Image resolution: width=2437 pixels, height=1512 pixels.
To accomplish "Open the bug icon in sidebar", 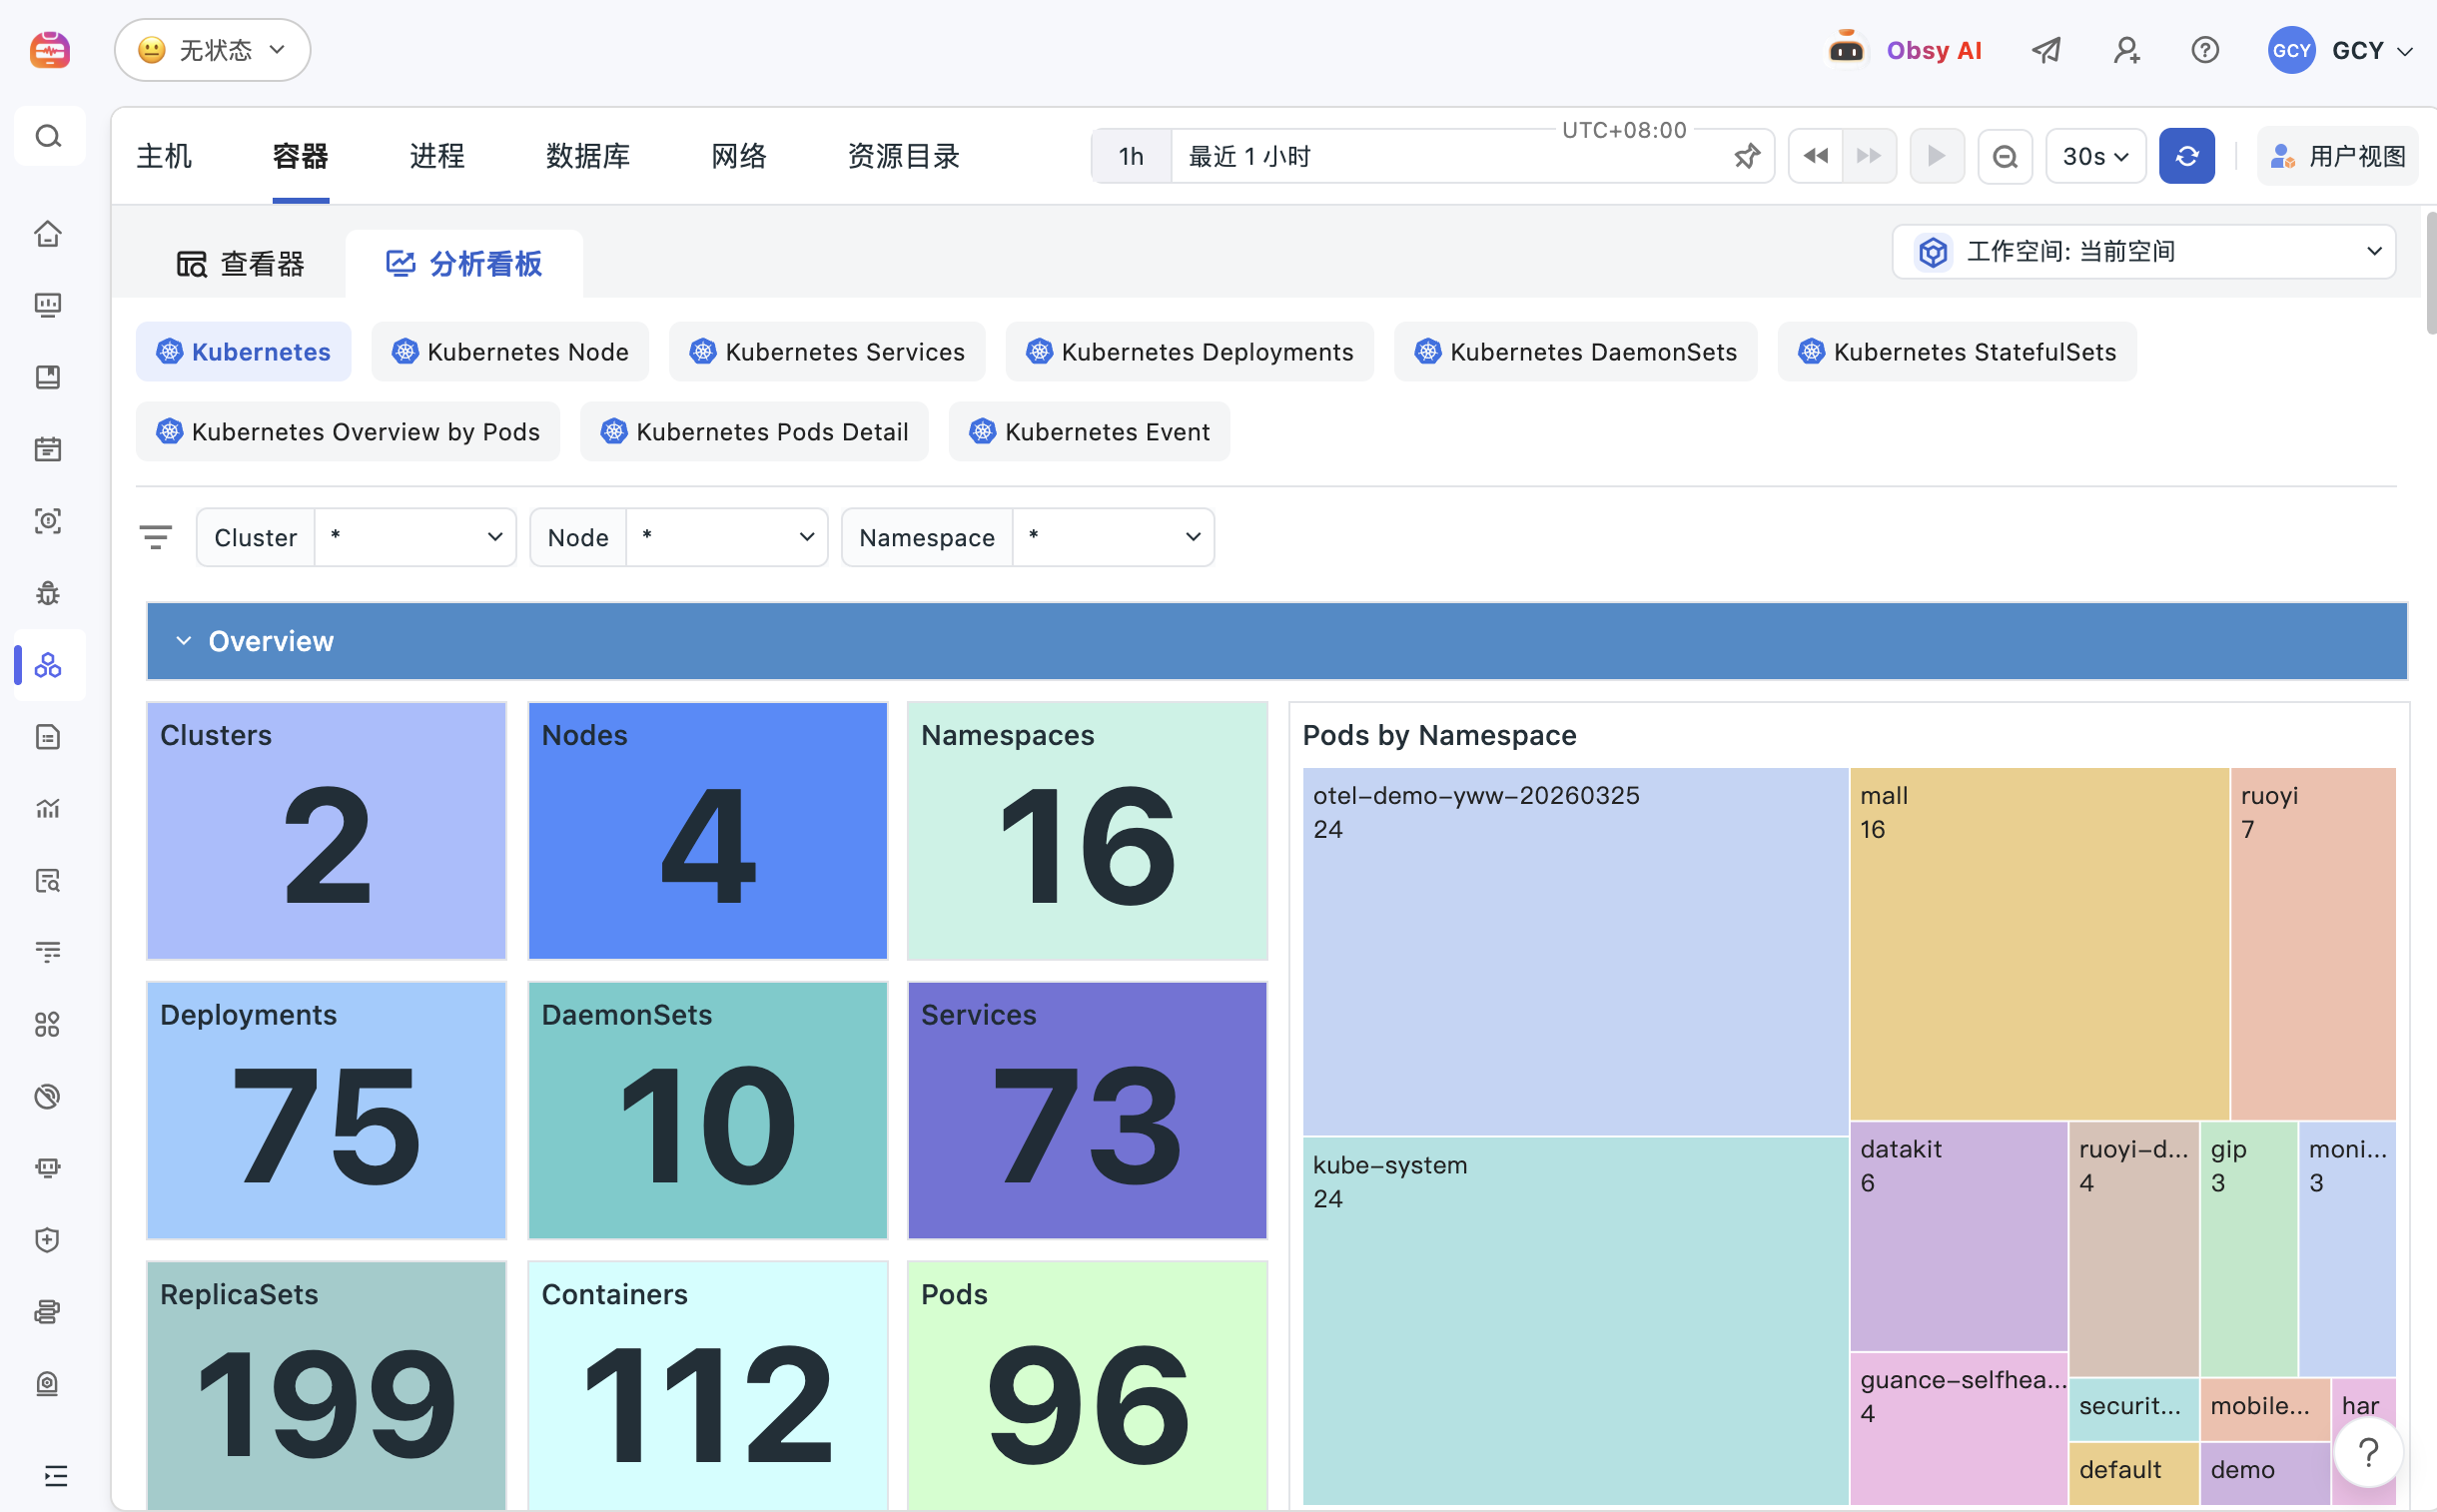I will [x=48, y=593].
